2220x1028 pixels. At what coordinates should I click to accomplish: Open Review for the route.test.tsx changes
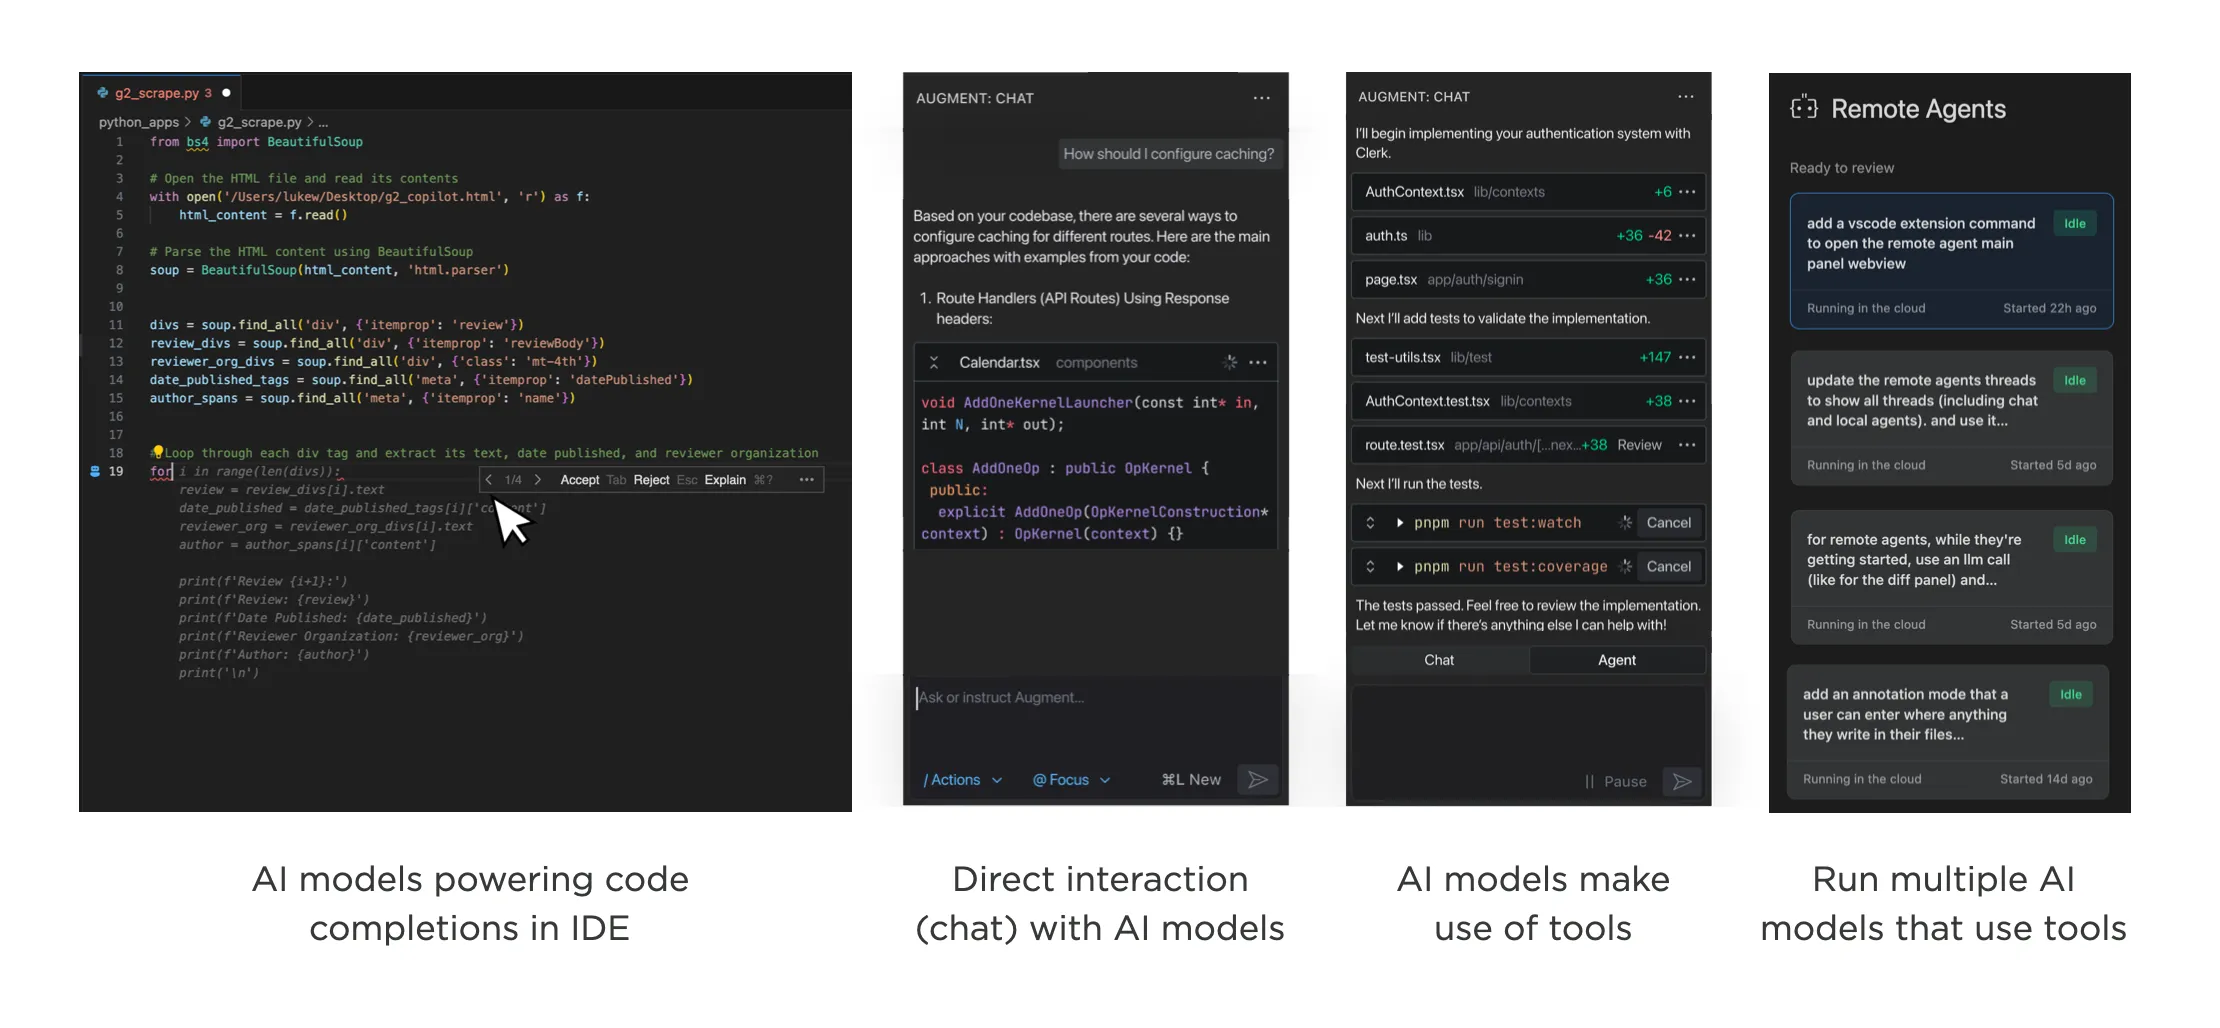coord(1638,445)
